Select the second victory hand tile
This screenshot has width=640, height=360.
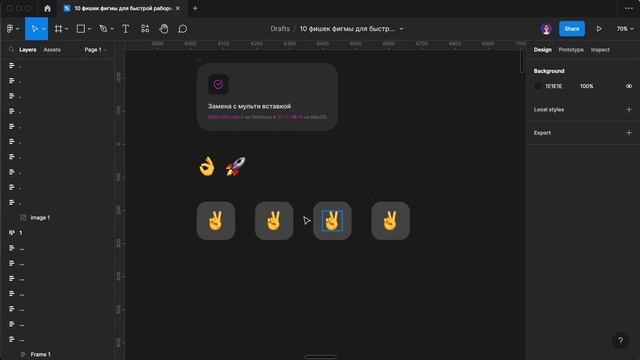click(274, 221)
